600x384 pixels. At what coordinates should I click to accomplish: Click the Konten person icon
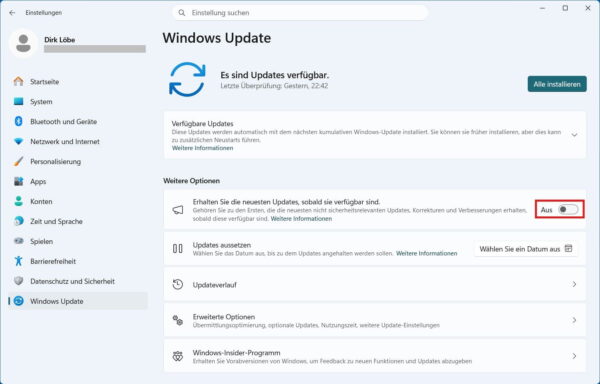coord(18,201)
